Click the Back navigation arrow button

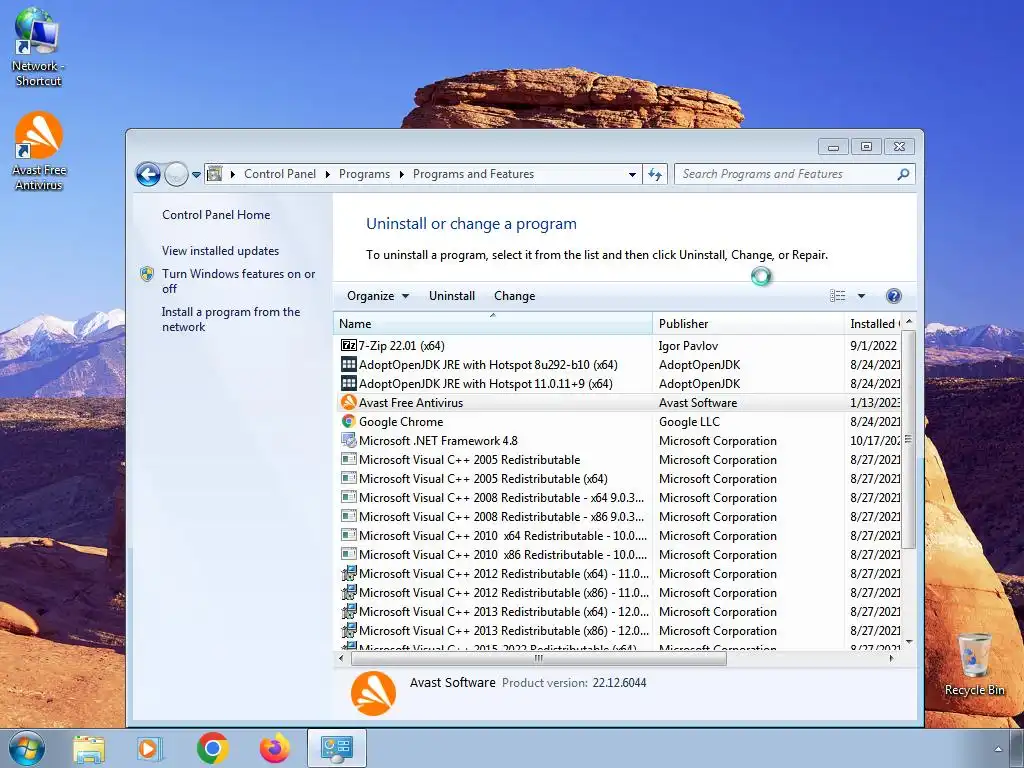click(x=148, y=174)
